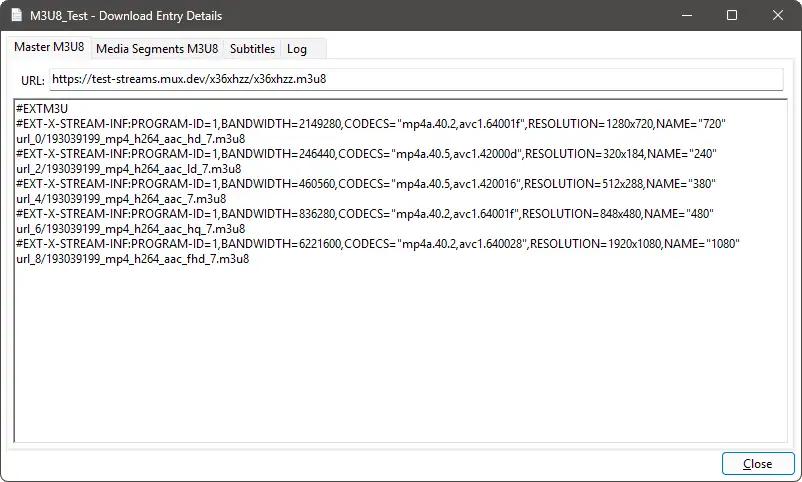
Task: Minimize the Download Entry Details window
Action: pyautogui.click(x=687, y=15)
